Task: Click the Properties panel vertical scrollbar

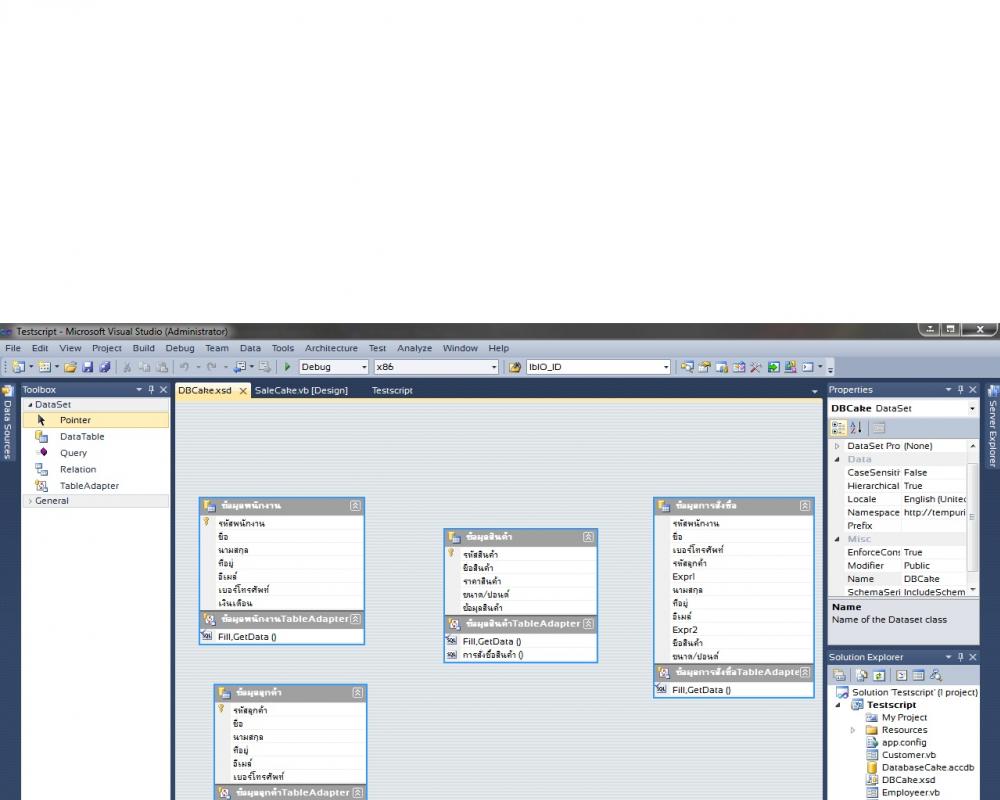Action: click(972, 517)
